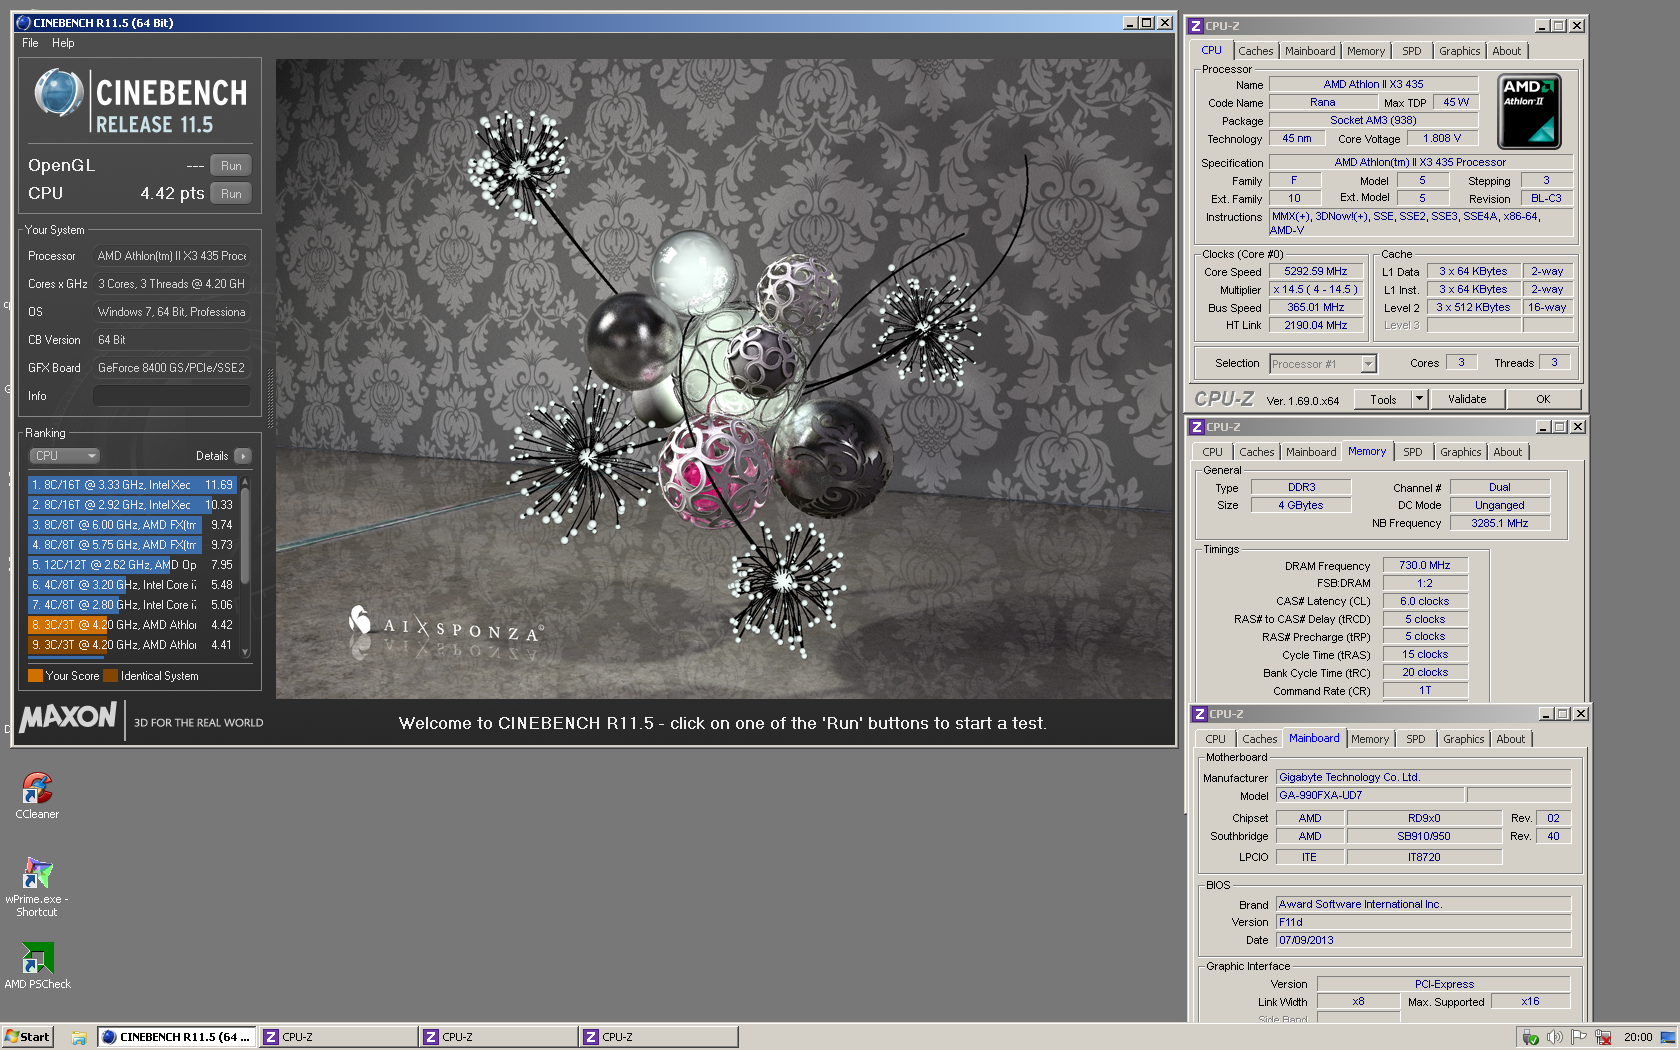Select ranking row 9 with the 4.41 score
The width and height of the screenshot is (1680, 1050).
pyautogui.click(x=133, y=645)
